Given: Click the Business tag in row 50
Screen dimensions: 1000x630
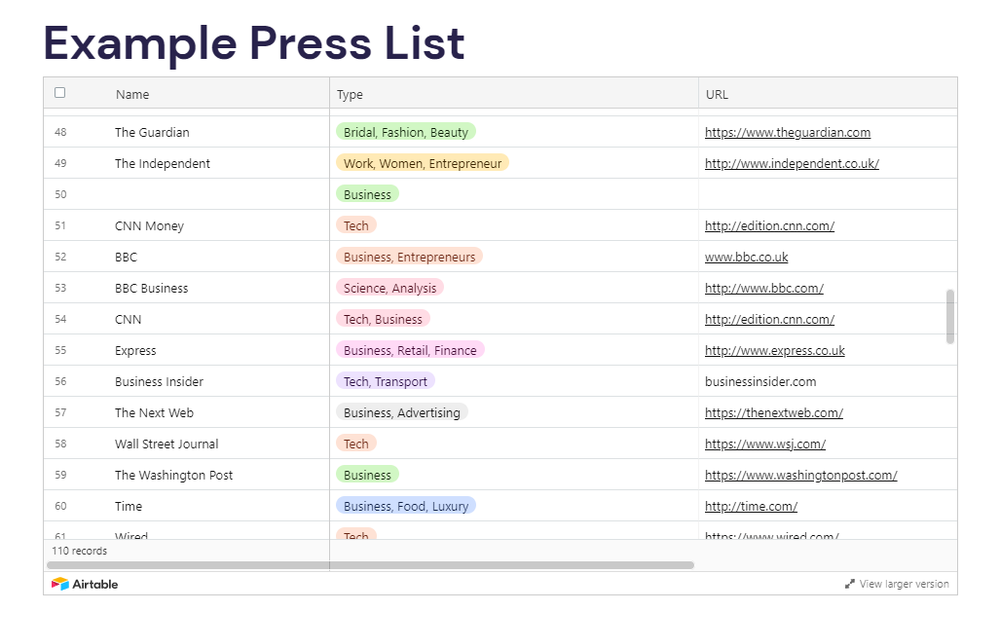Looking at the screenshot, I should click(x=367, y=194).
